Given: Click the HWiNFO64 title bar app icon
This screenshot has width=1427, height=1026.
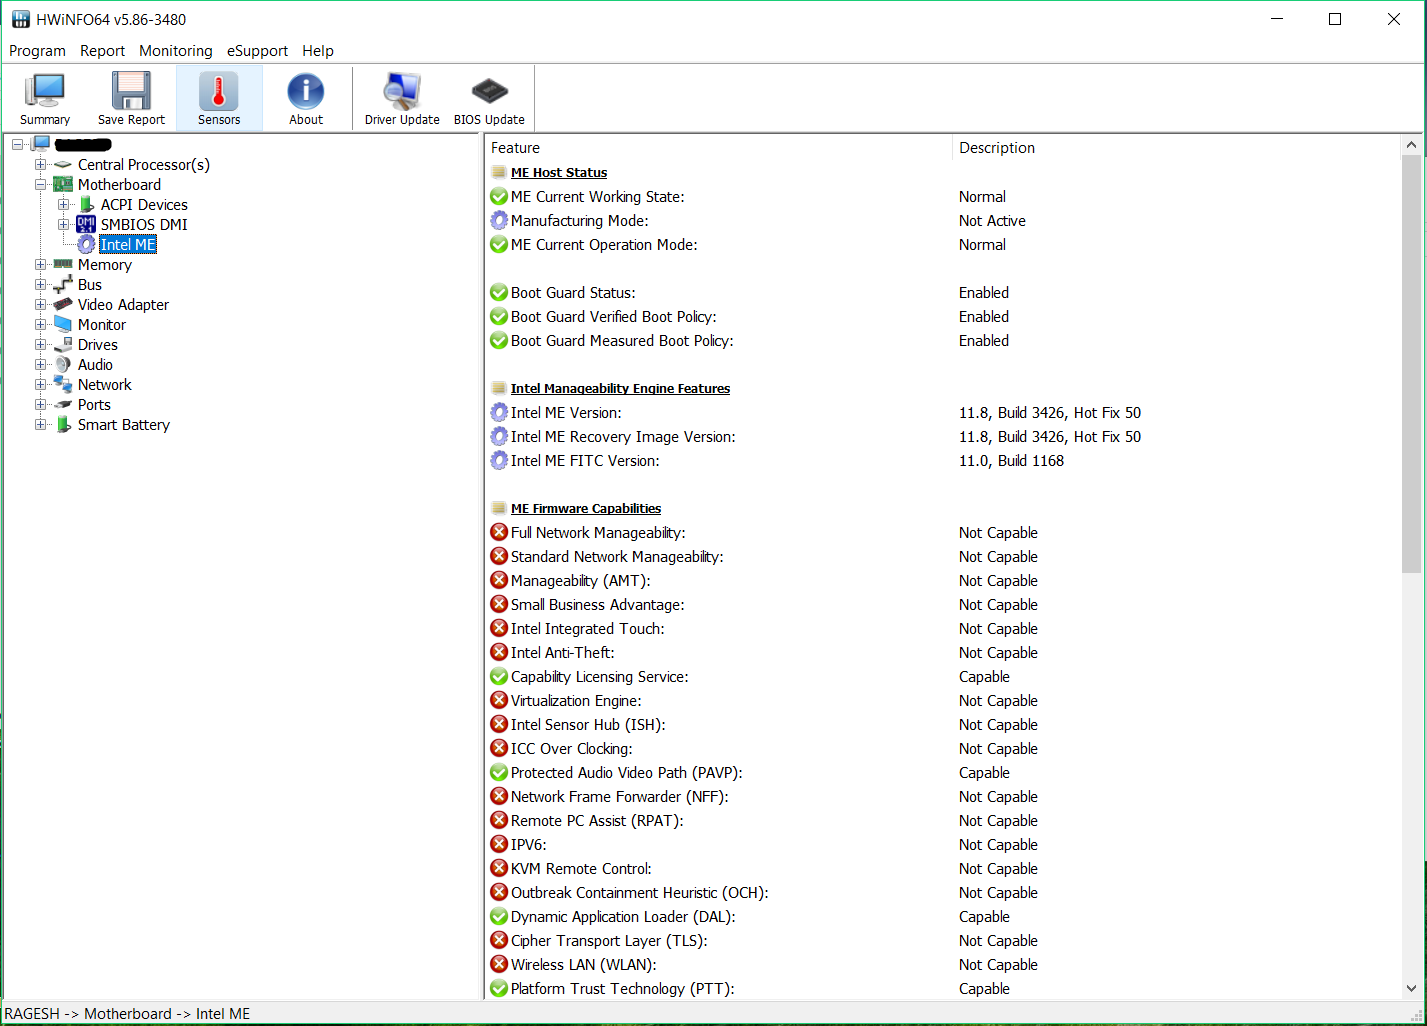Looking at the screenshot, I should 20,19.
